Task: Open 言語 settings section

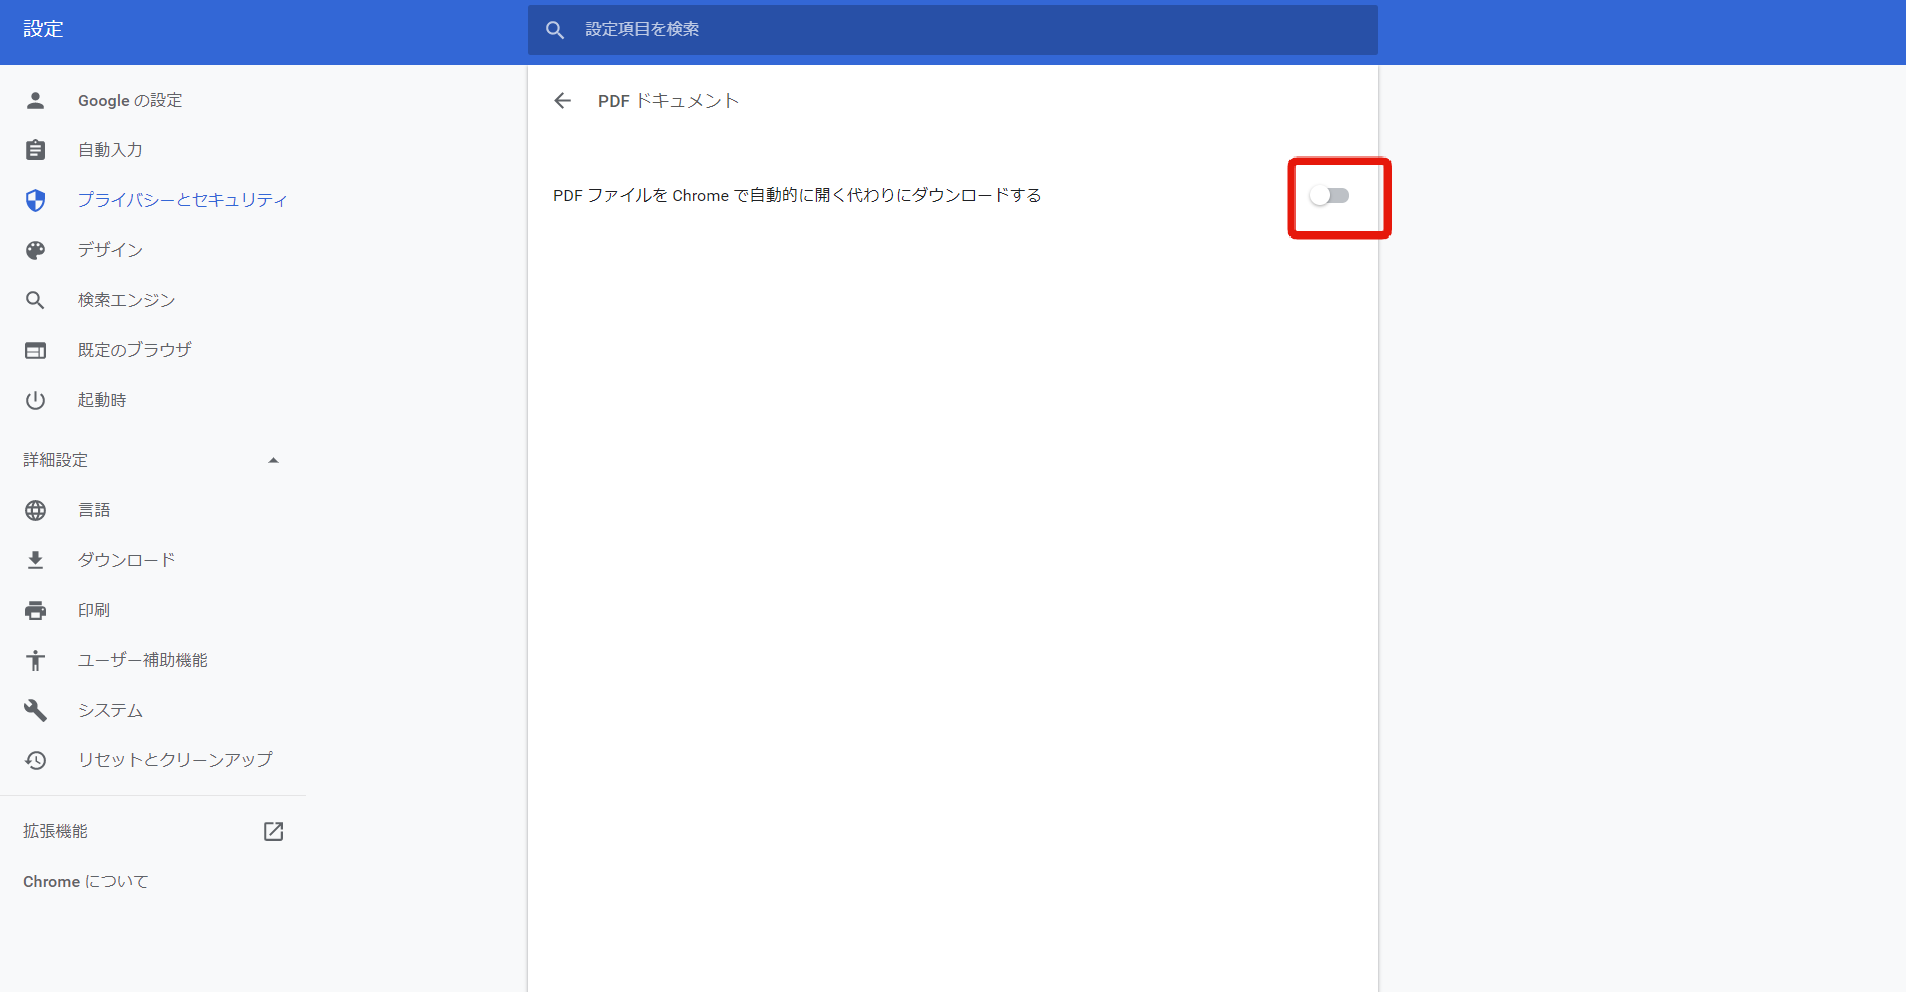Action: point(94,510)
